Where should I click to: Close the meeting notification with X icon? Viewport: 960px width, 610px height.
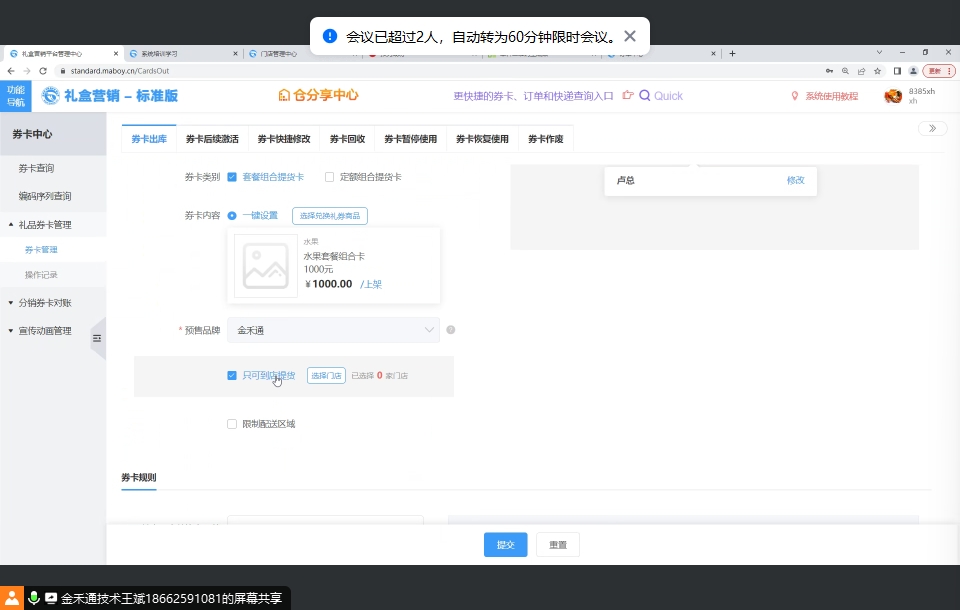[x=629, y=36]
